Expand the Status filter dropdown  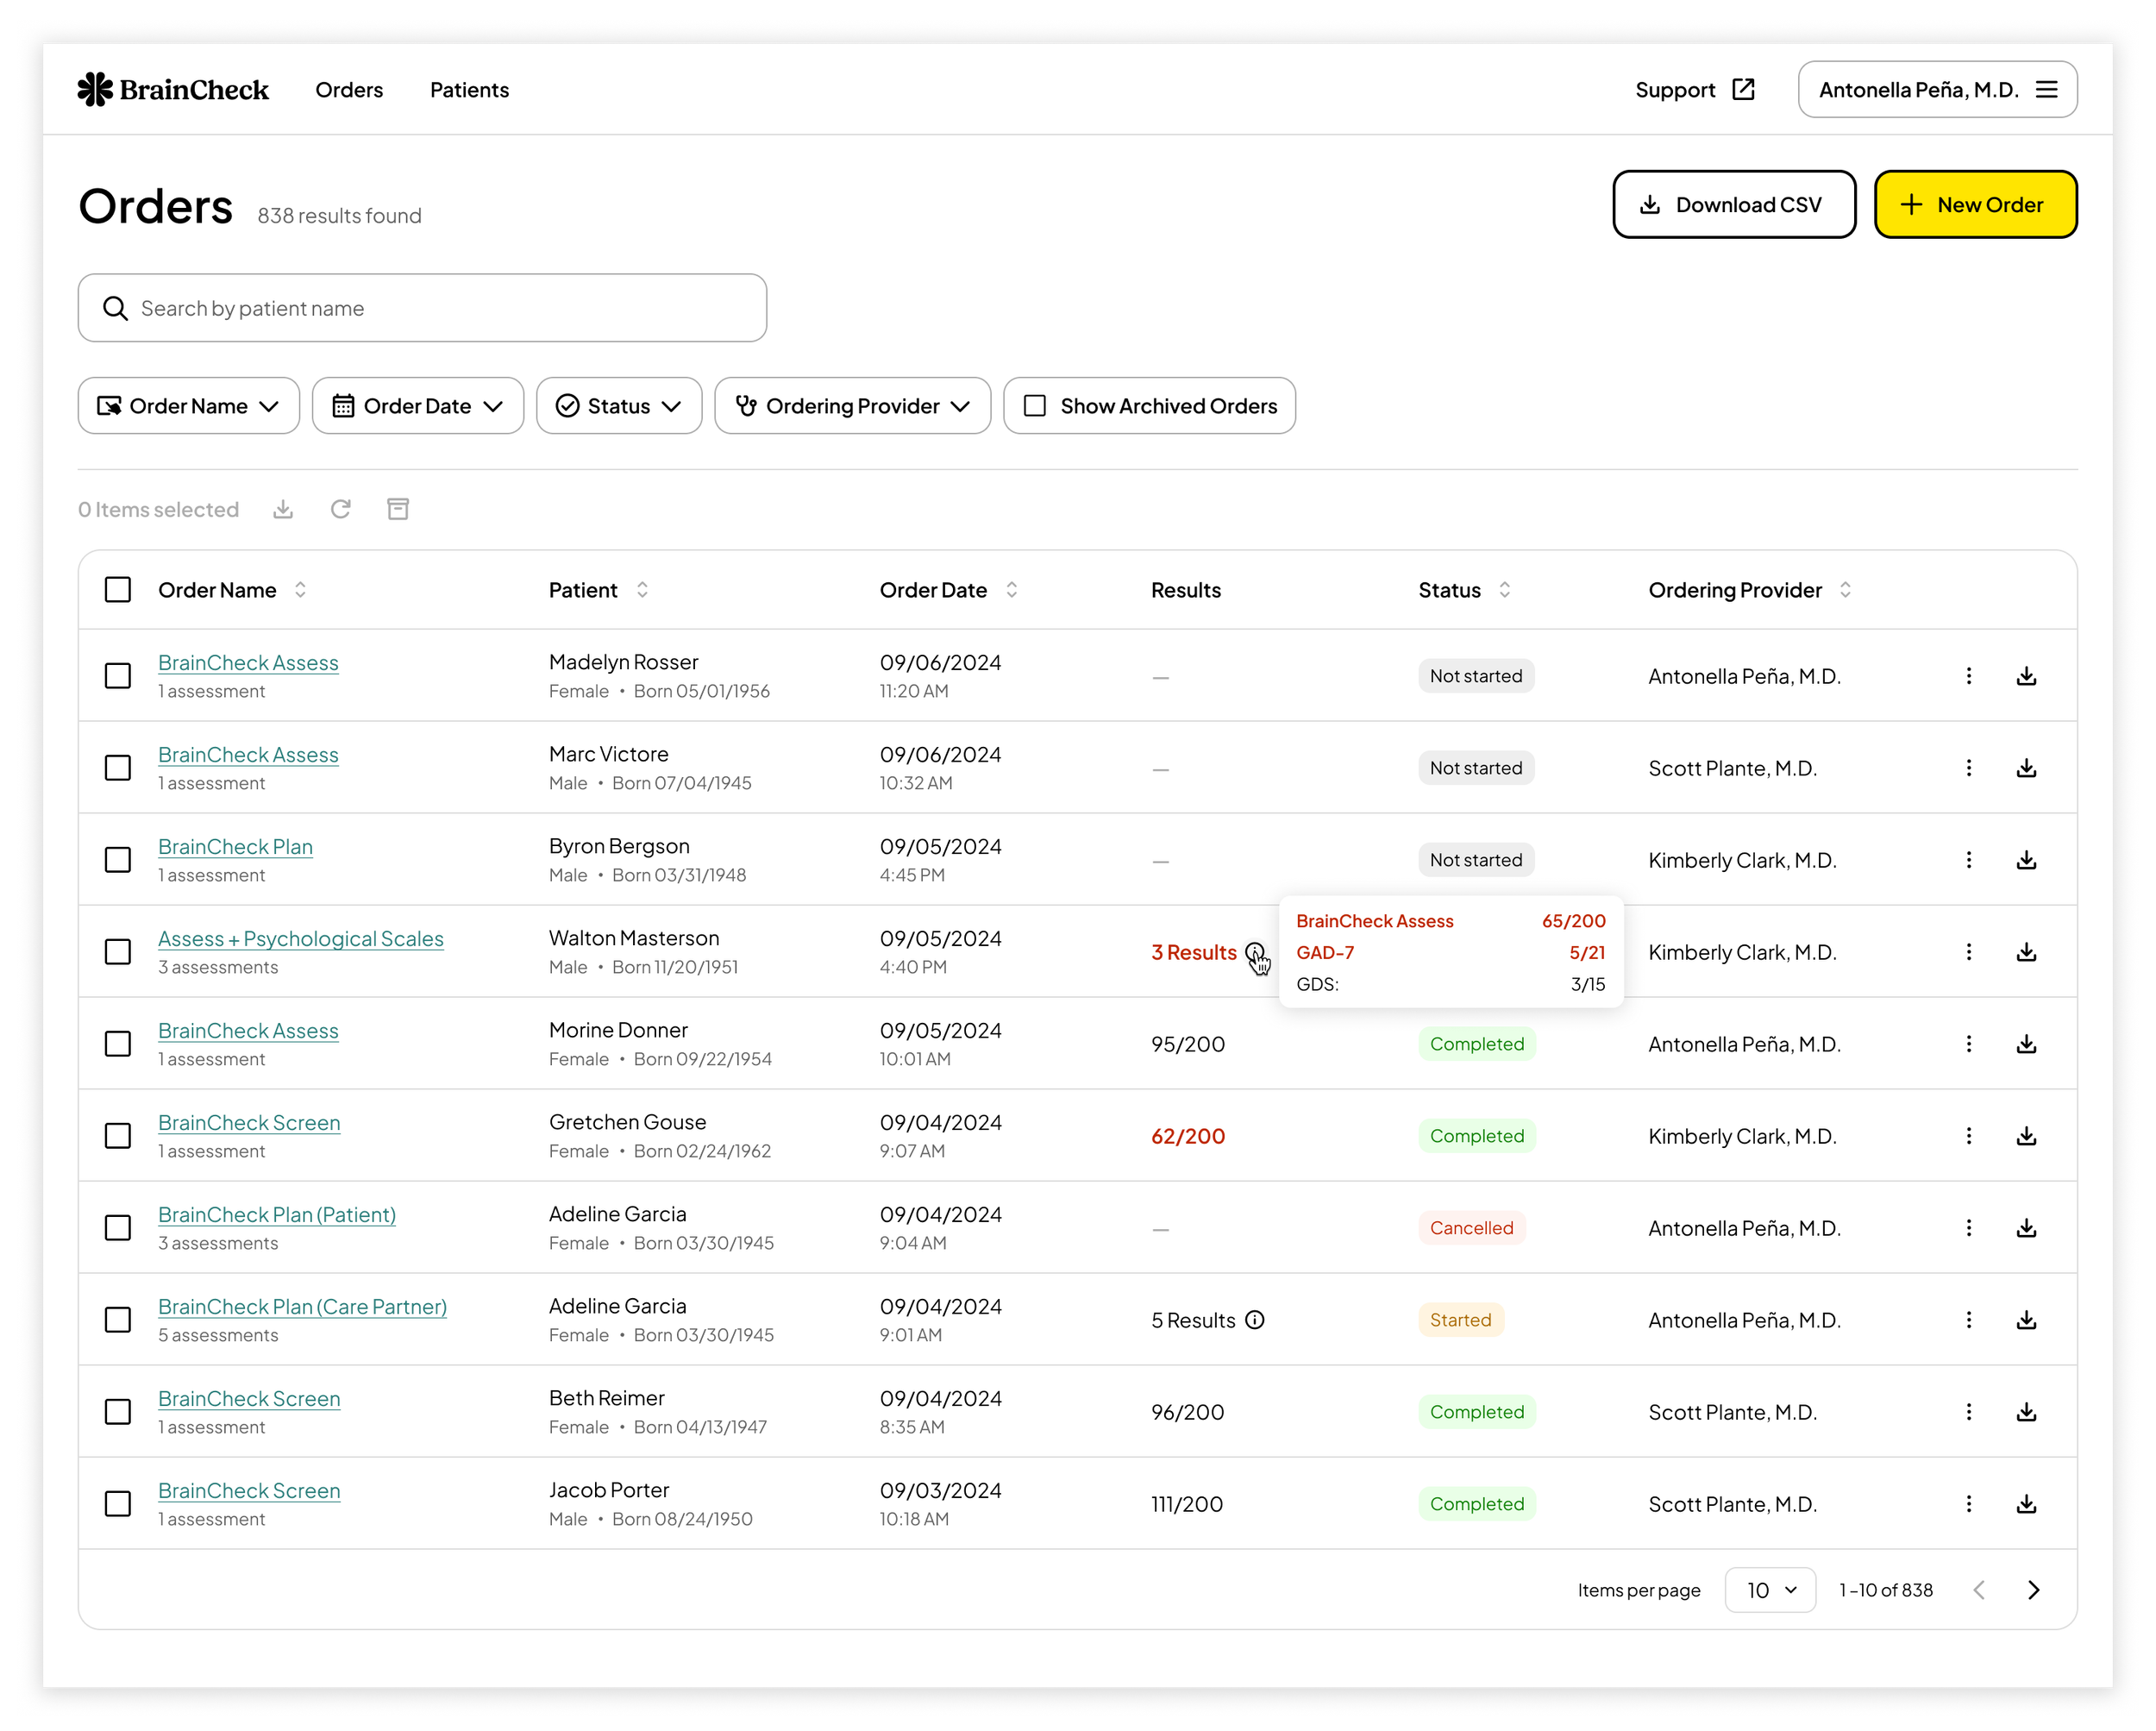click(619, 406)
